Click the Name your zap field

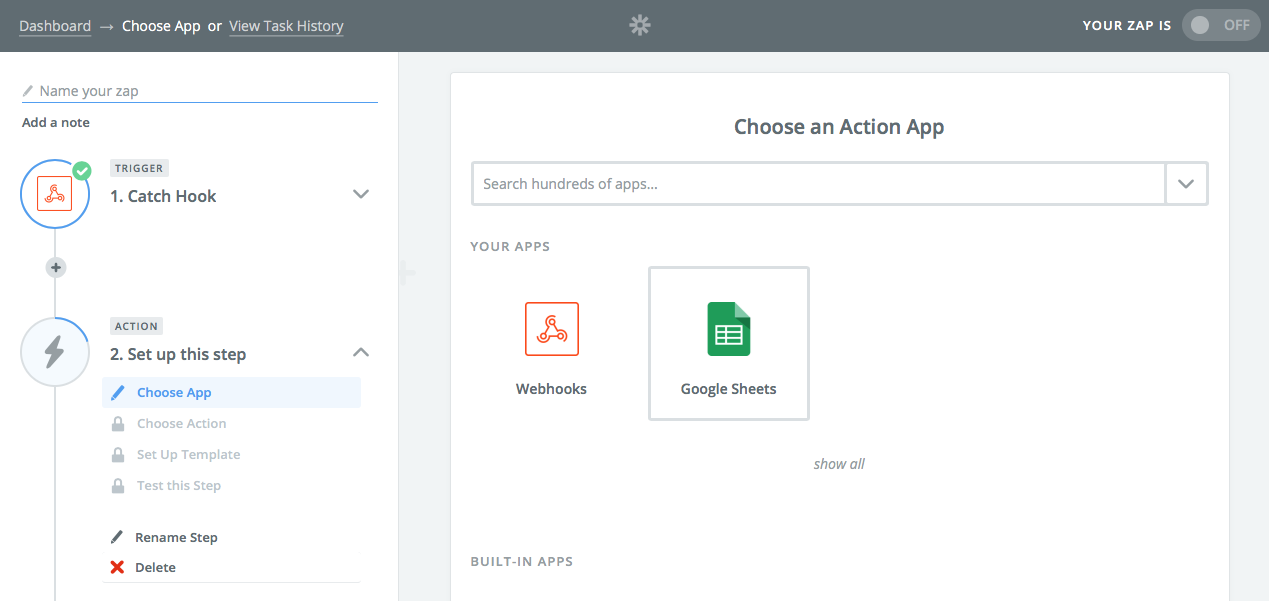(200, 91)
